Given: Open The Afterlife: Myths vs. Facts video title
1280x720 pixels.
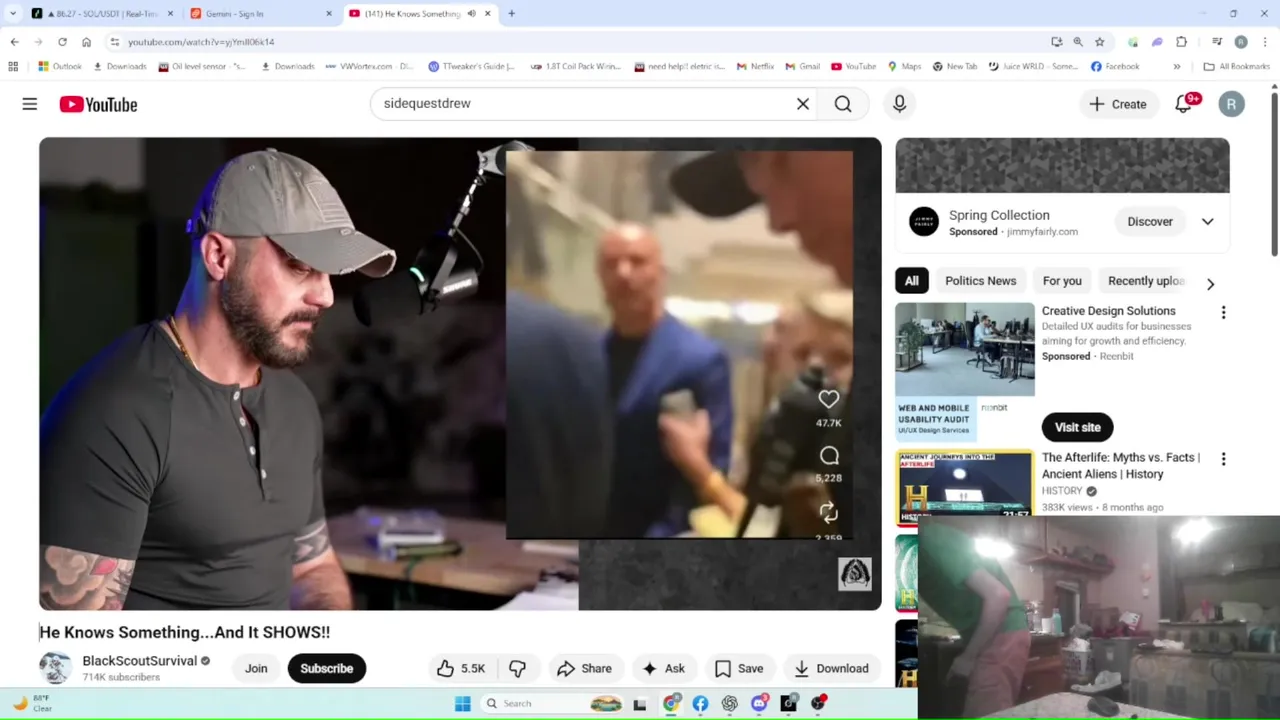Looking at the screenshot, I should pos(1120,466).
